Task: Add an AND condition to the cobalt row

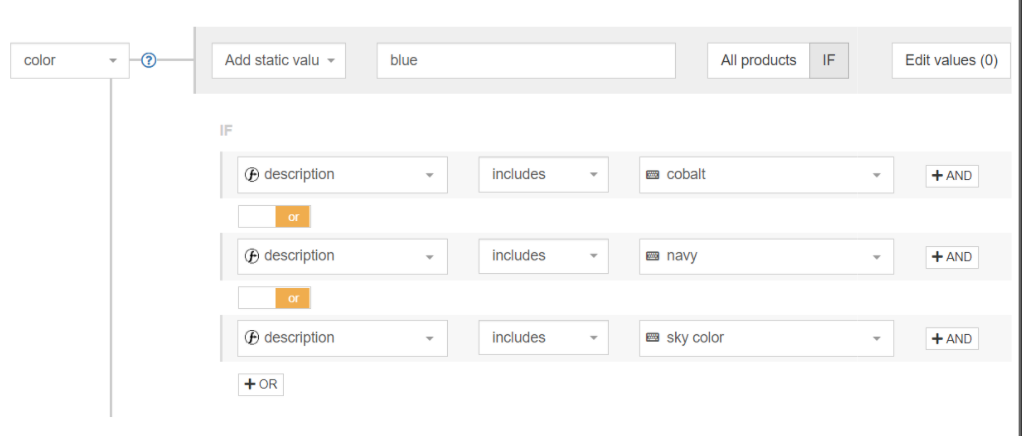Action: (951, 175)
